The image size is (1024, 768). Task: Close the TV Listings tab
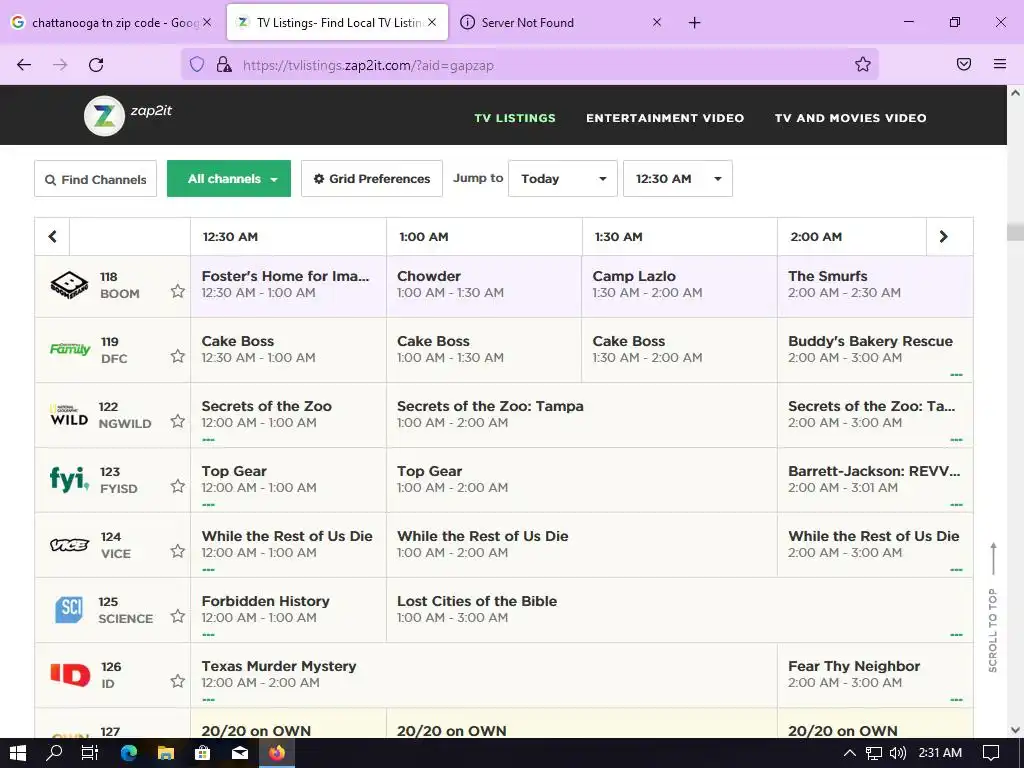432,22
